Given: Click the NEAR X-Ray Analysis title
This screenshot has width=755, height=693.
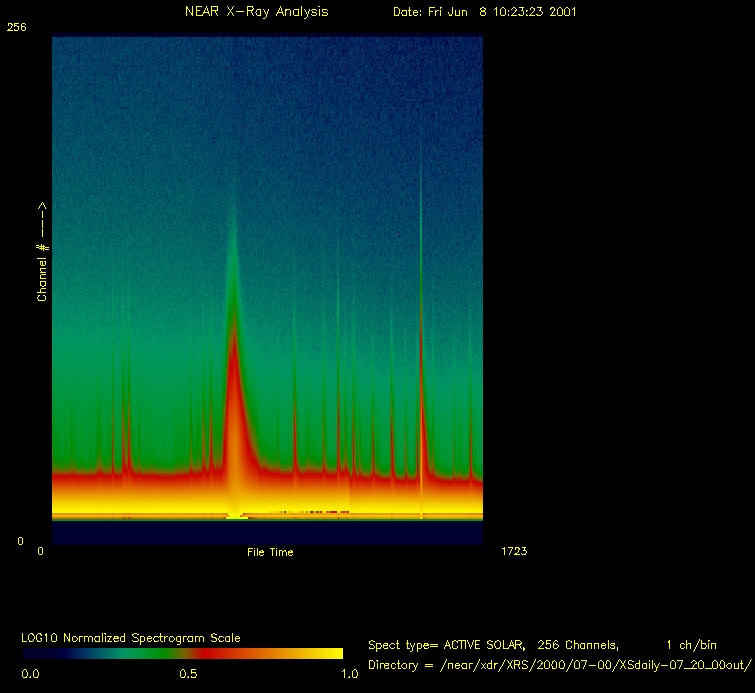Looking at the screenshot, I should [x=256, y=12].
